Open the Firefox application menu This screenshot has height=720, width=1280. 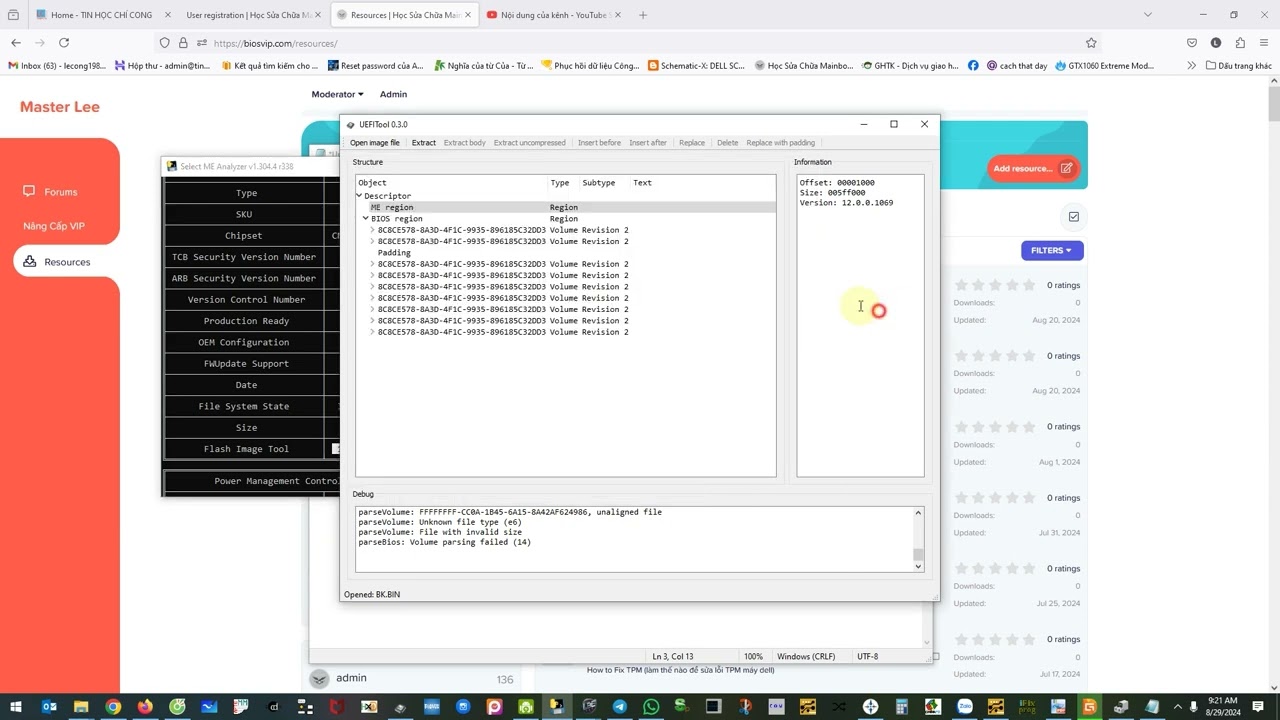(x=1264, y=43)
